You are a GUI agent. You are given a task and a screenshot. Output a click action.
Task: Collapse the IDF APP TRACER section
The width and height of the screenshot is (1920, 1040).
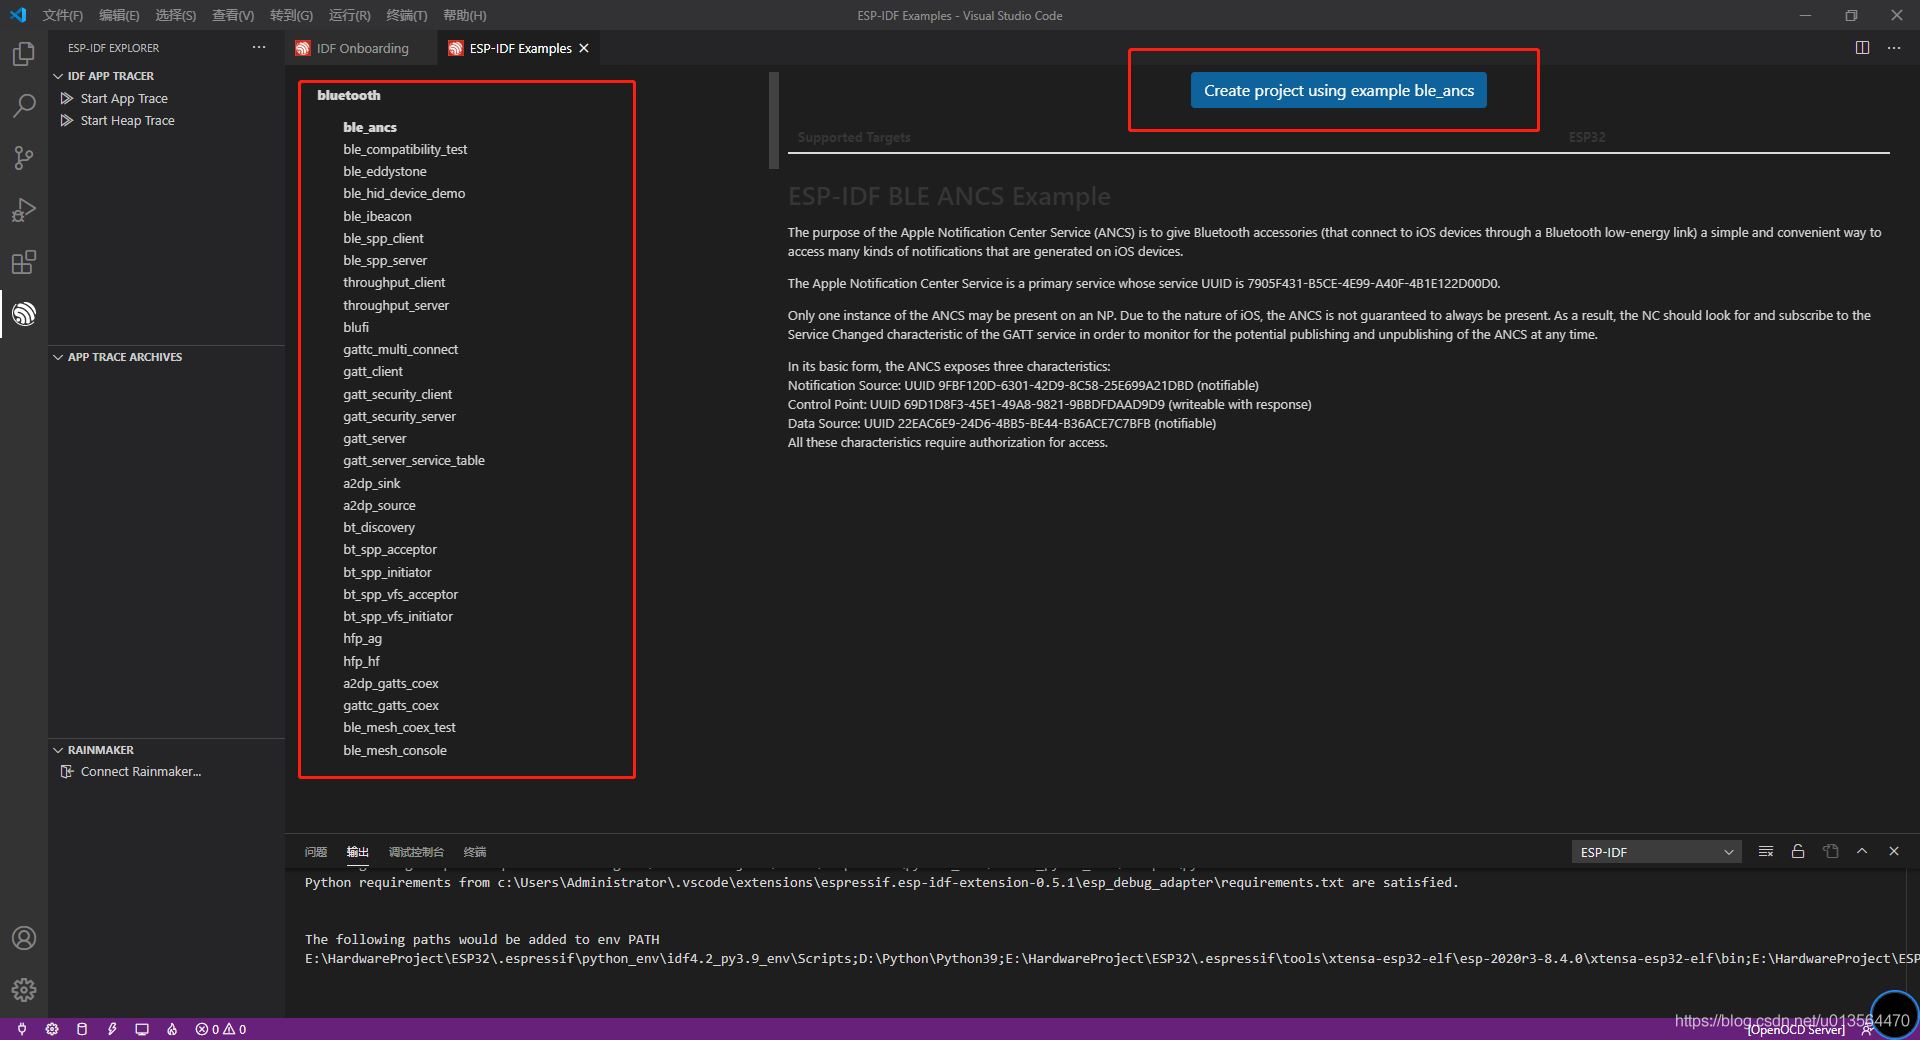click(x=58, y=76)
